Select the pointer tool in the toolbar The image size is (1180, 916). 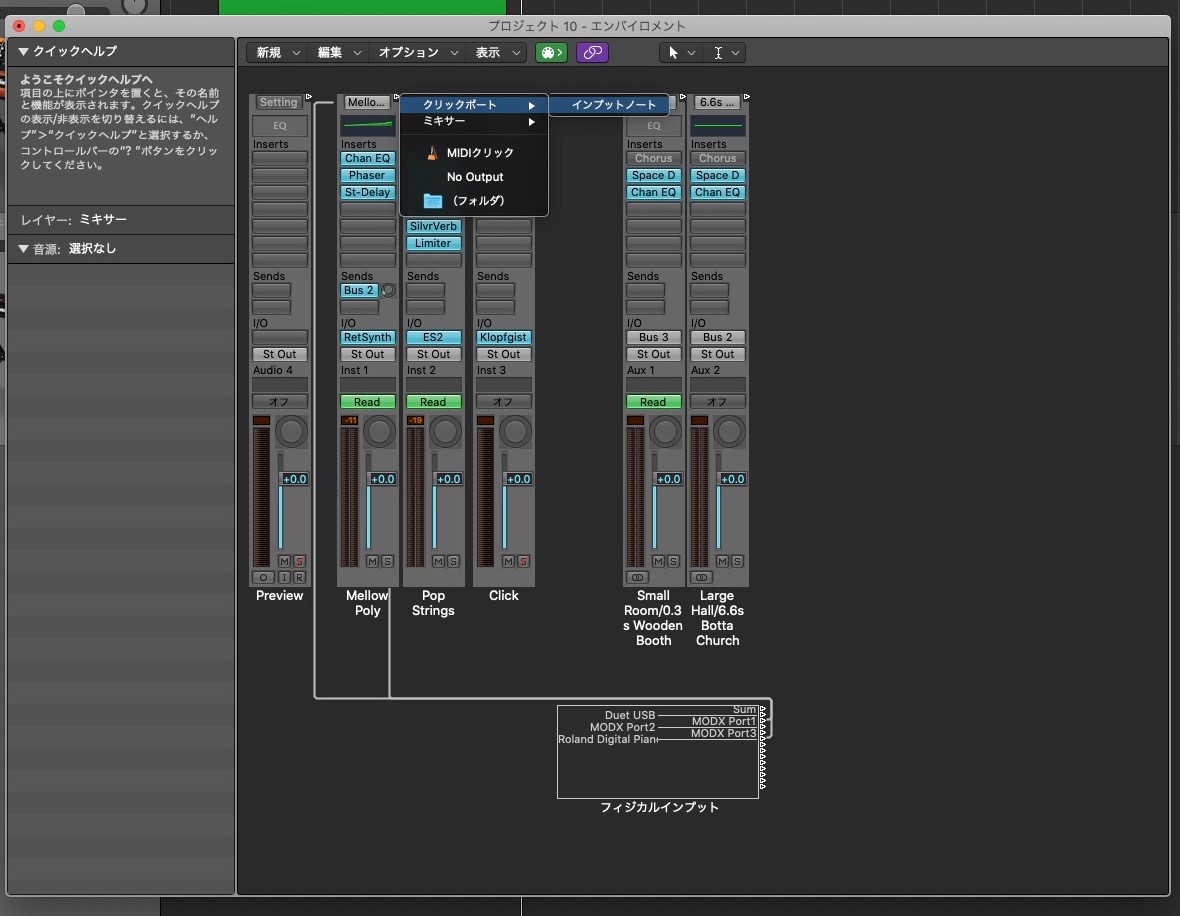(x=673, y=53)
